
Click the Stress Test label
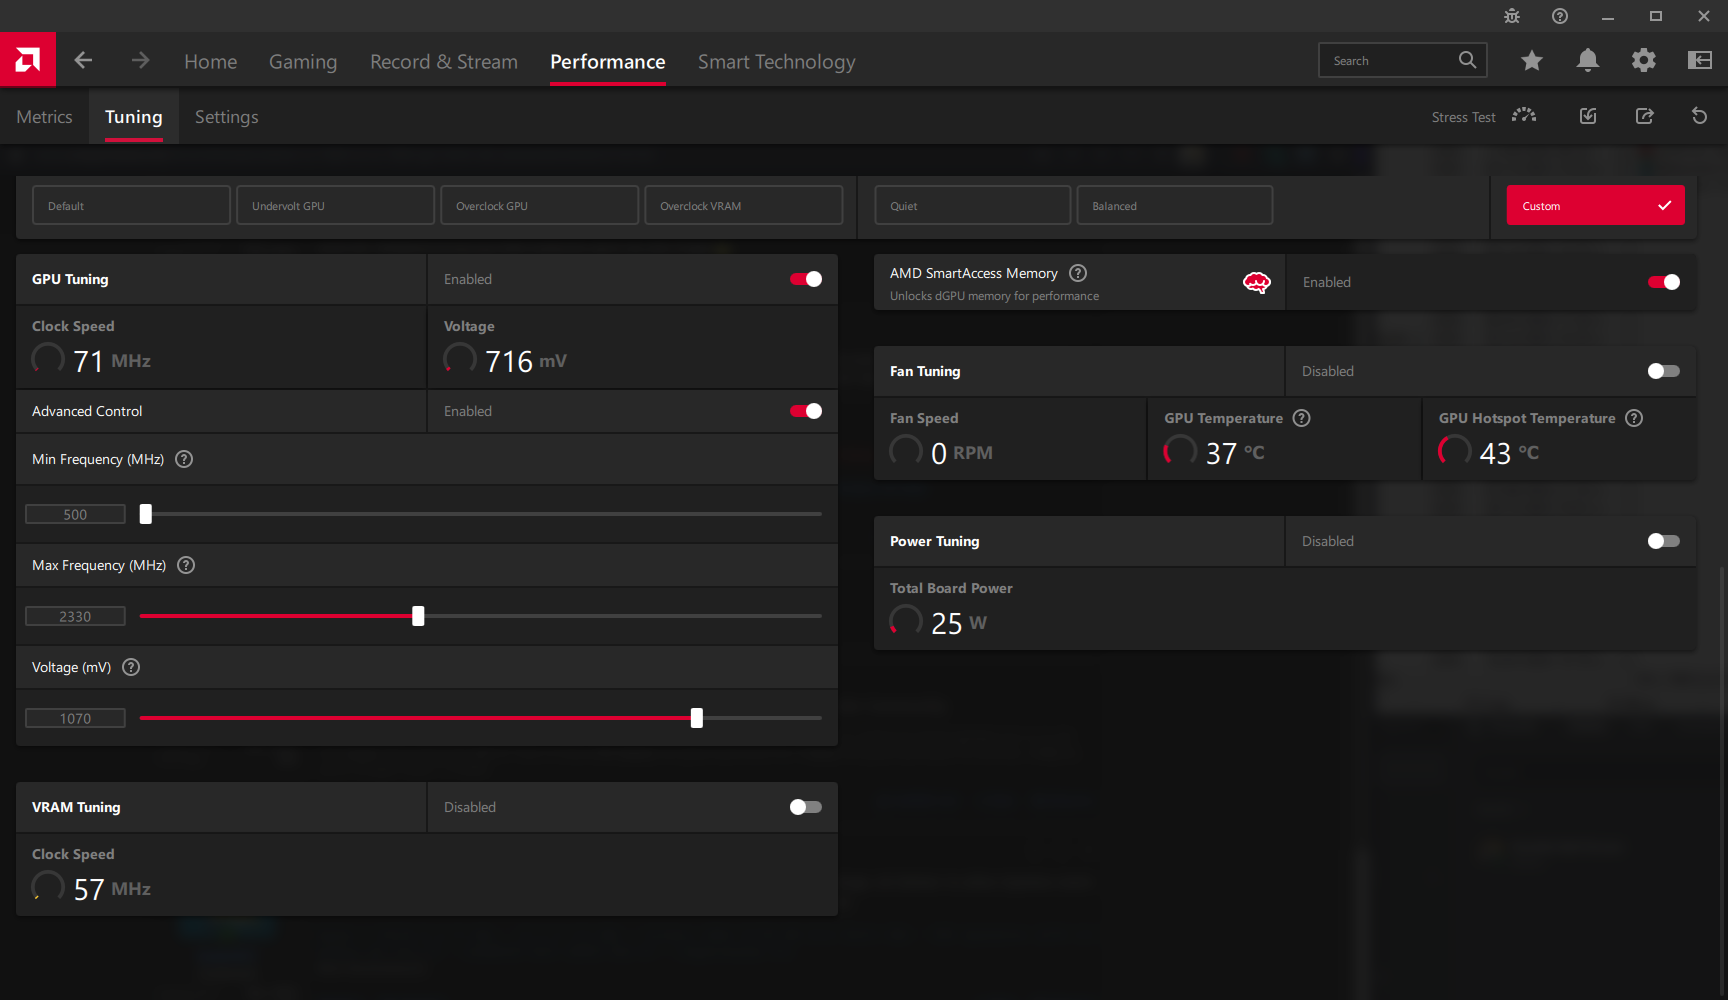pos(1463,117)
